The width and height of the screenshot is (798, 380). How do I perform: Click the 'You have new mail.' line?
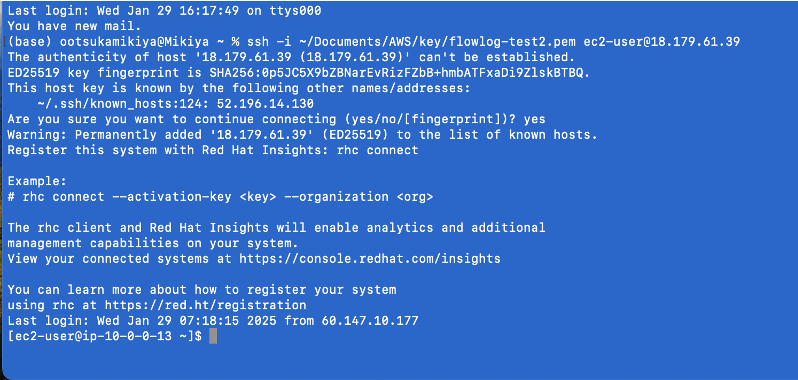pos(75,25)
